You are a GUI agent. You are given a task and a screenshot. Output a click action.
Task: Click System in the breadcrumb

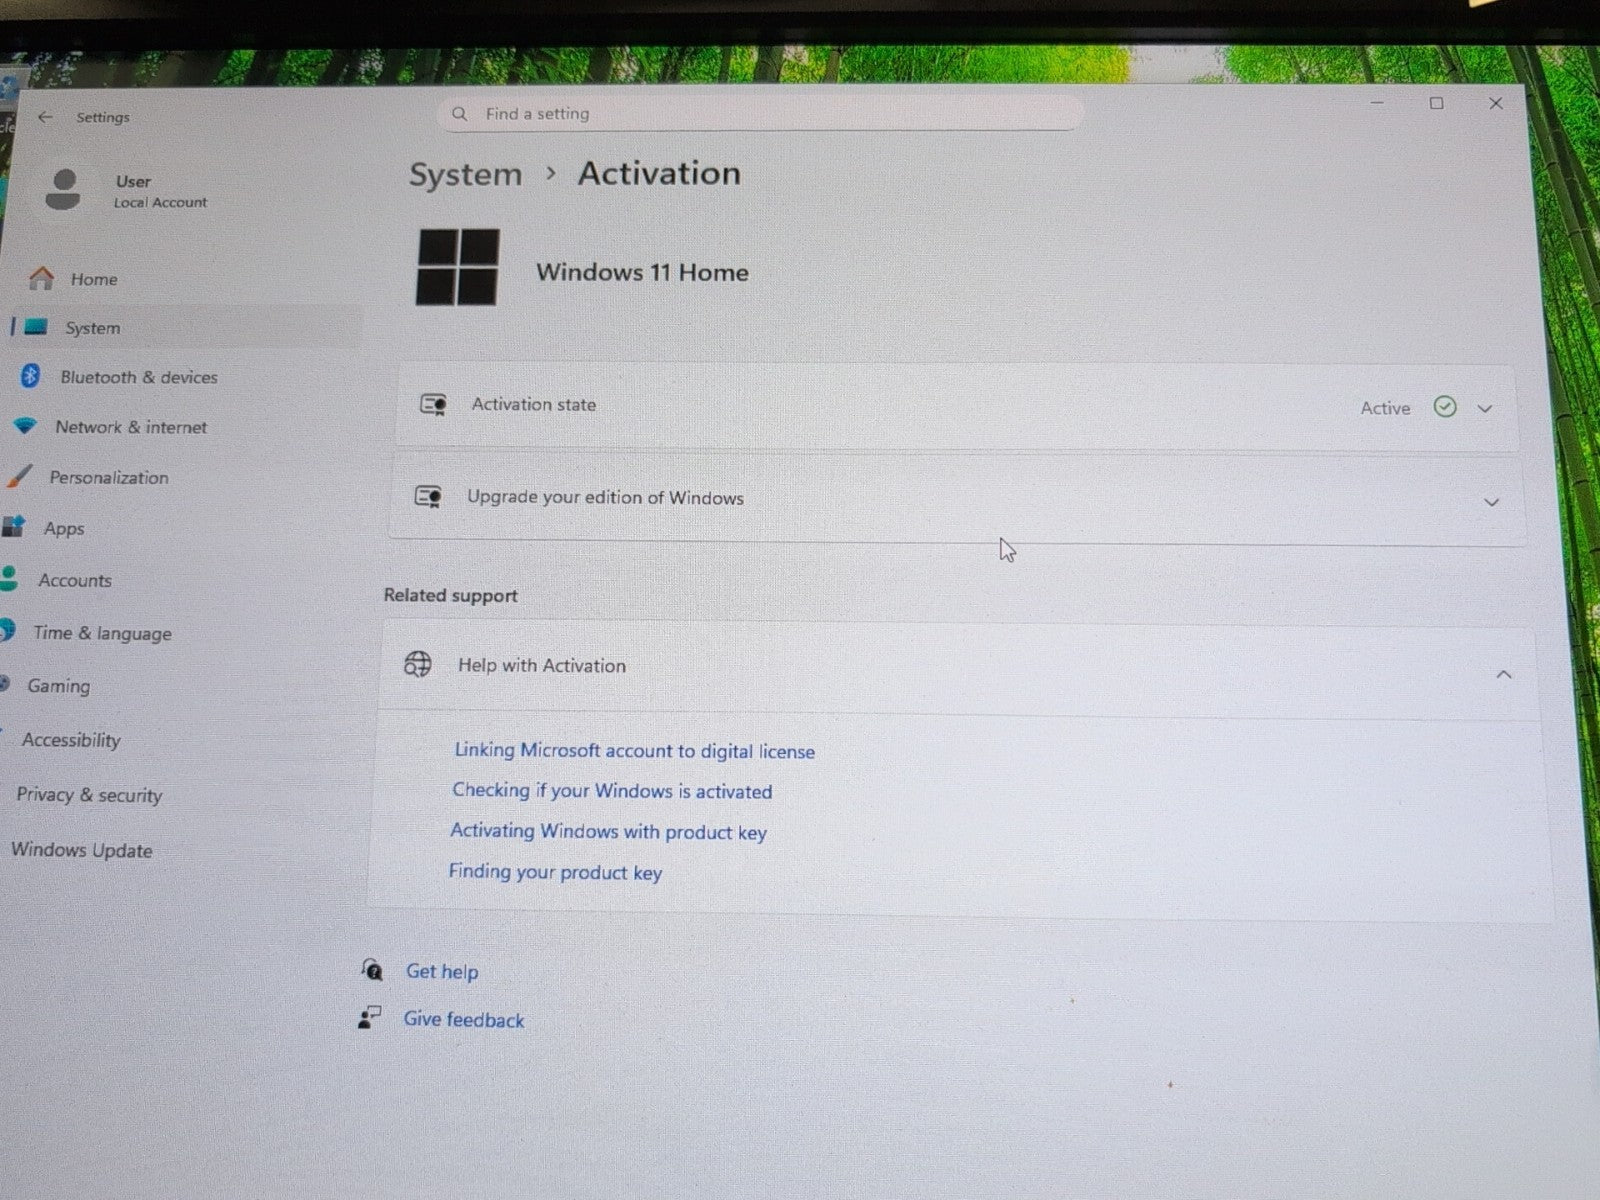465,175
